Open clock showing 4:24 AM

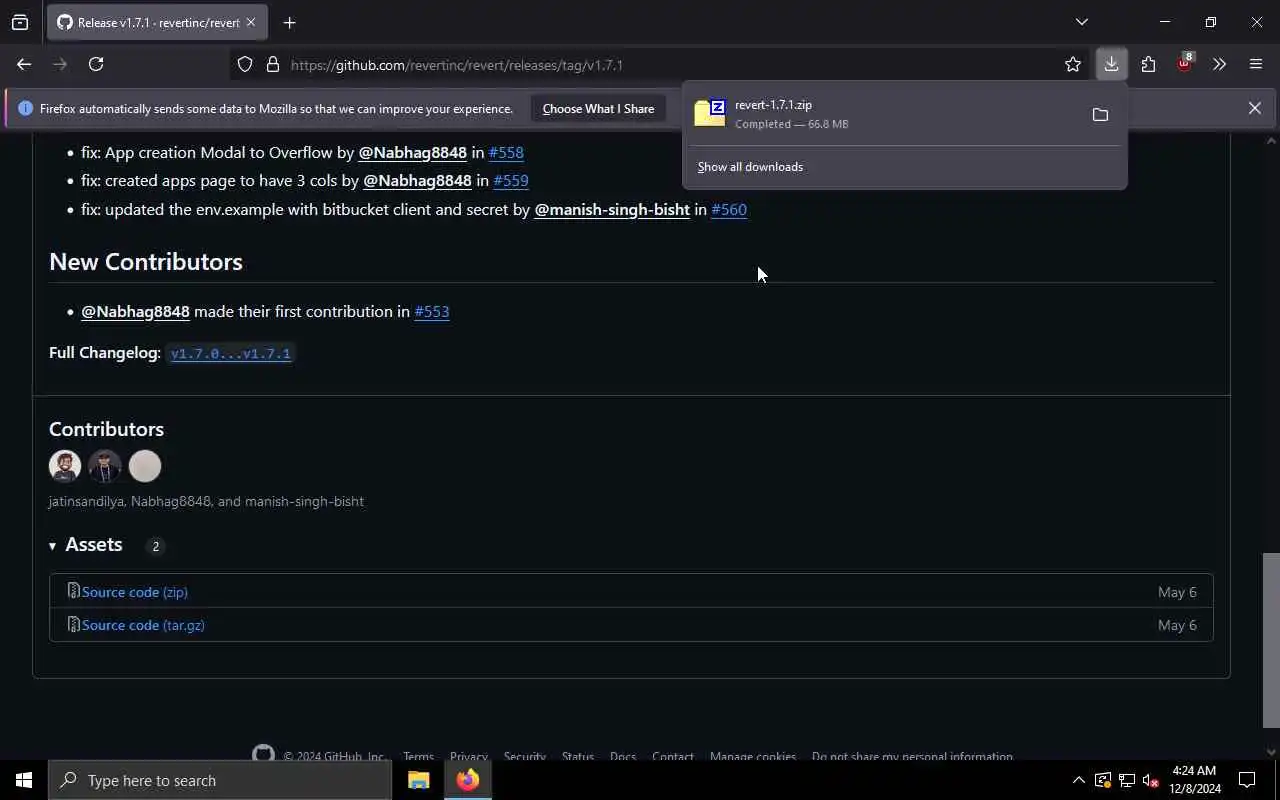click(x=1194, y=780)
